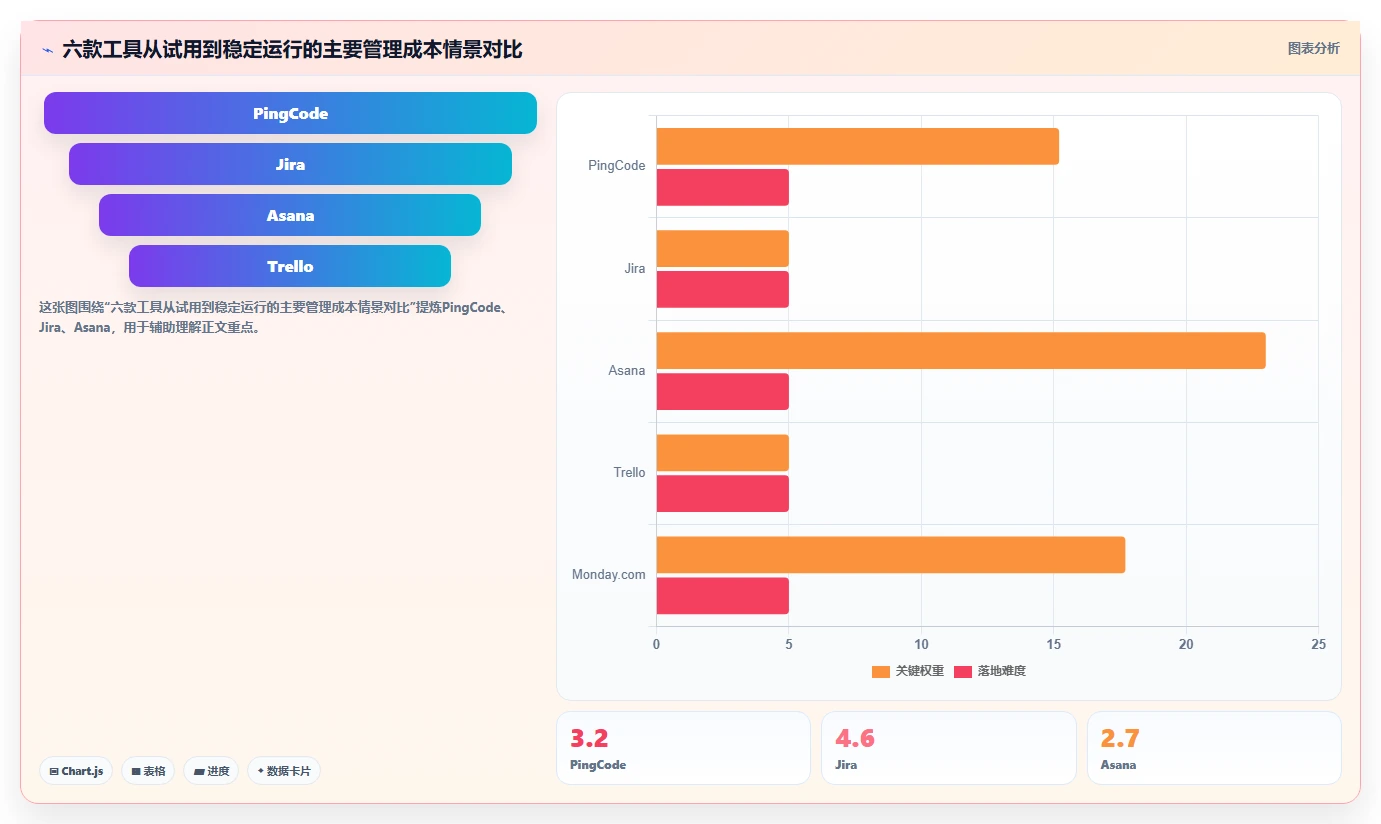Open the 2.7 Asana data card
1381x824 pixels.
[1214, 748]
